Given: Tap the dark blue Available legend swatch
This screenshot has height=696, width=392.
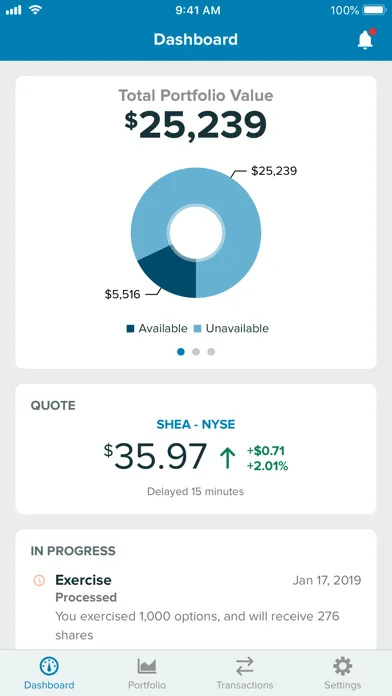Looking at the screenshot, I should [x=130, y=329].
